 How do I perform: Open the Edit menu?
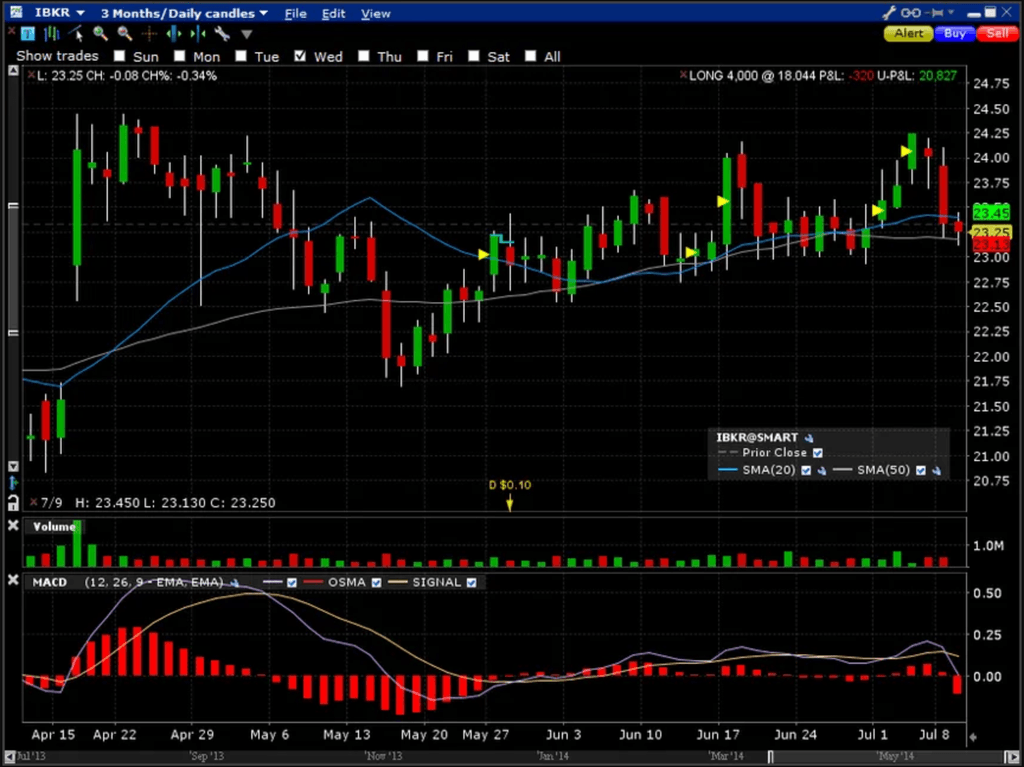(333, 13)
